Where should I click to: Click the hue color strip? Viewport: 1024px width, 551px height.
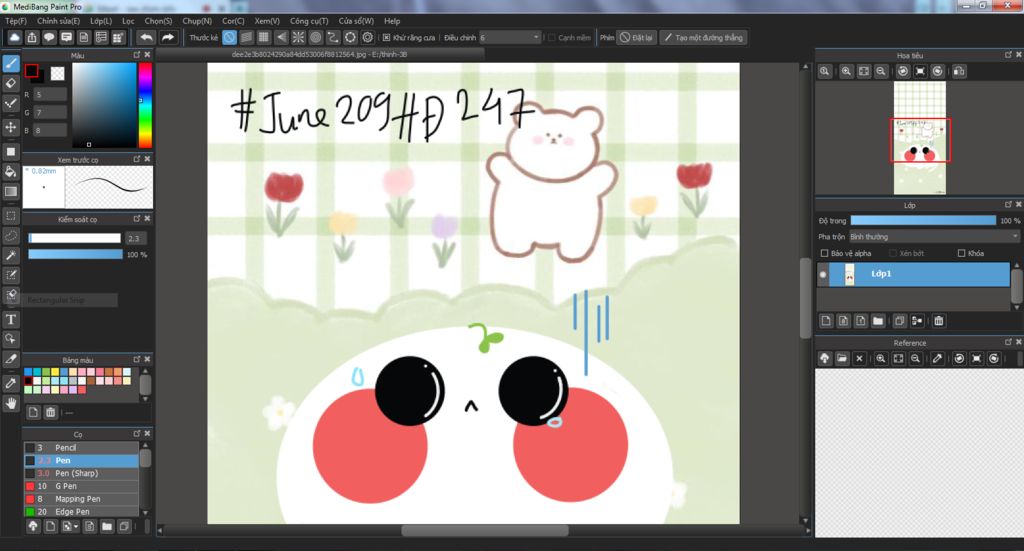tap(145, 105)
